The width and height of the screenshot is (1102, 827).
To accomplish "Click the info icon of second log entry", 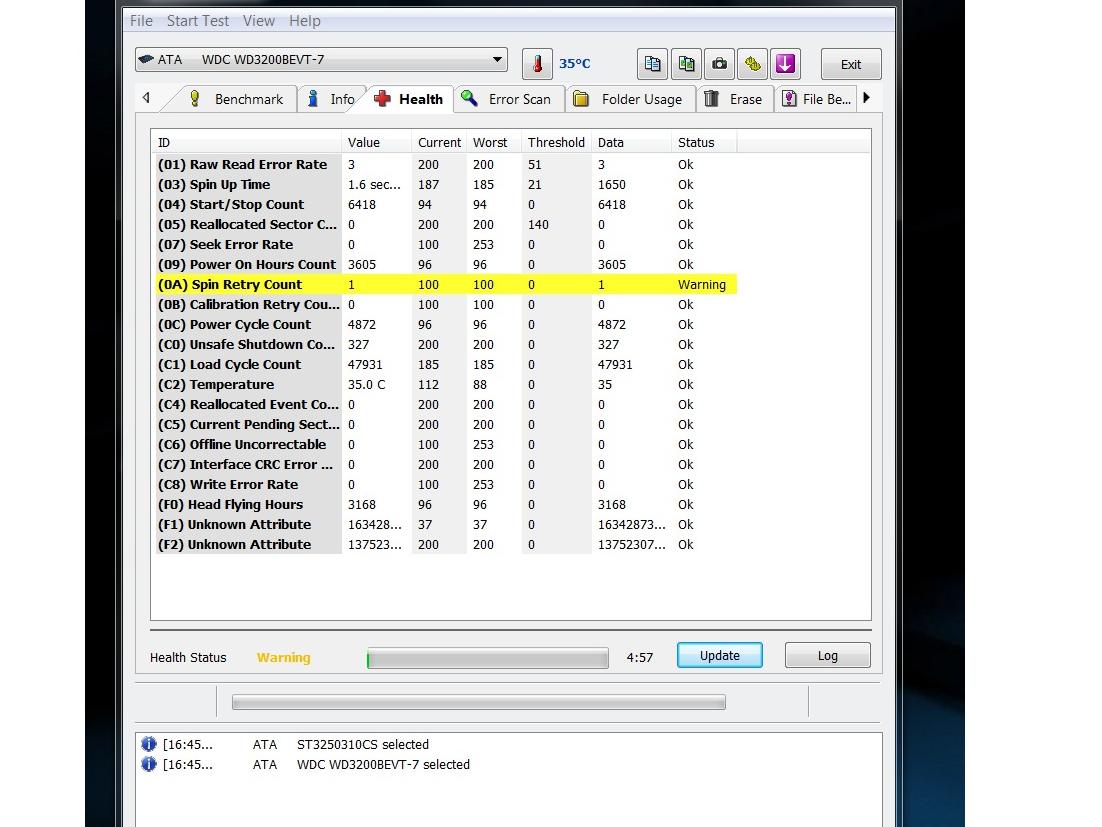I will 149,764.
